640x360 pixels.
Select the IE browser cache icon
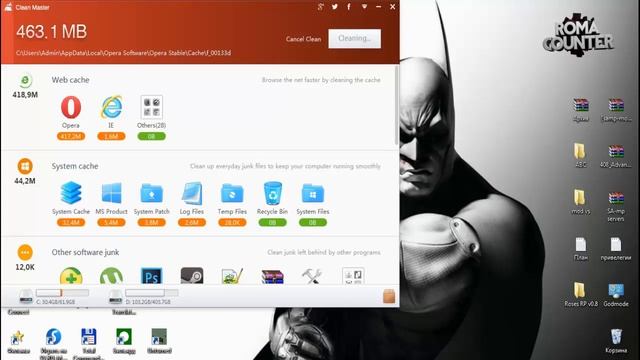(x=111, y=107)
